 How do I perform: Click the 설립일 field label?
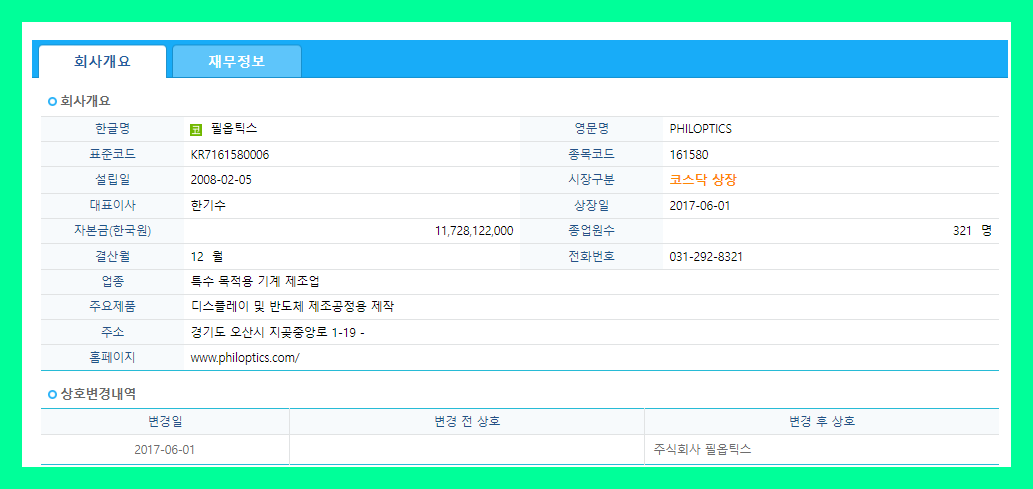click(112, 180)
